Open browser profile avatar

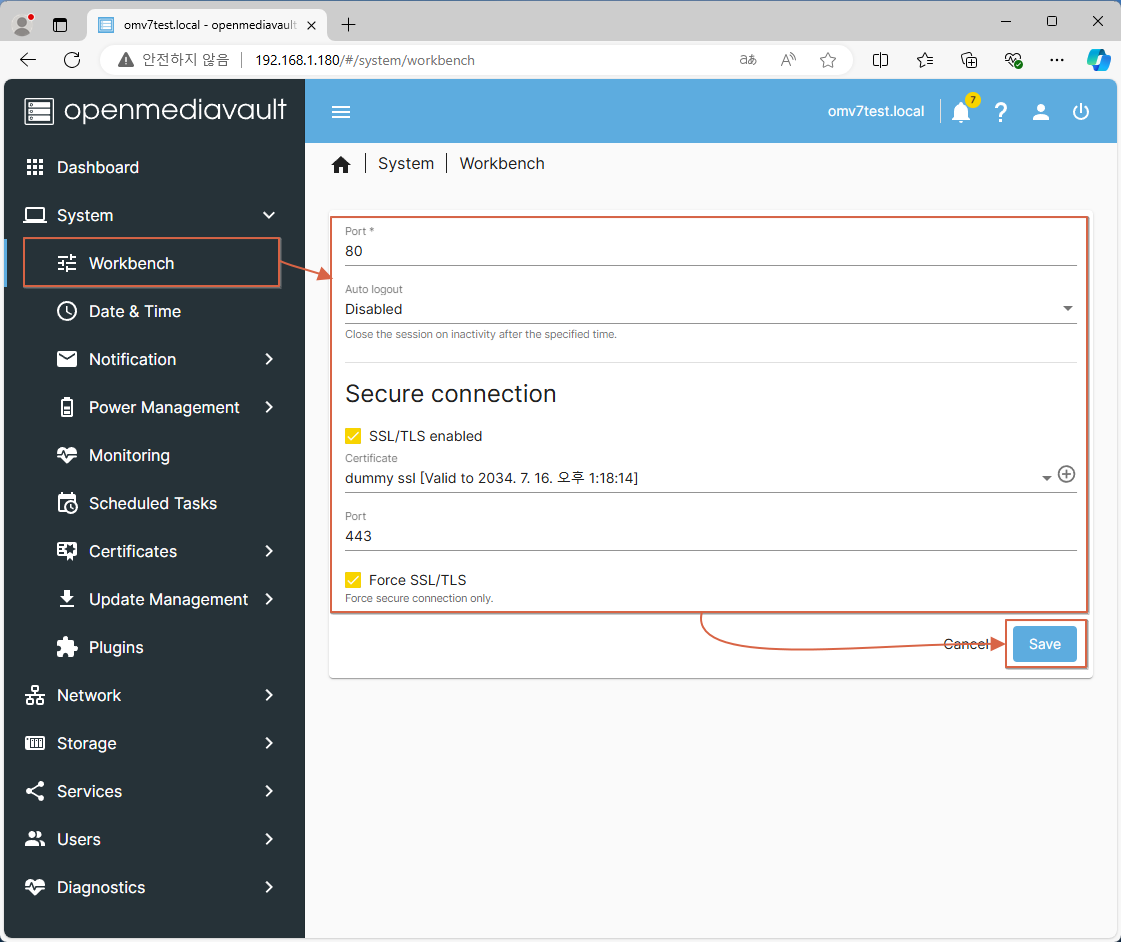tap(23, 25)
